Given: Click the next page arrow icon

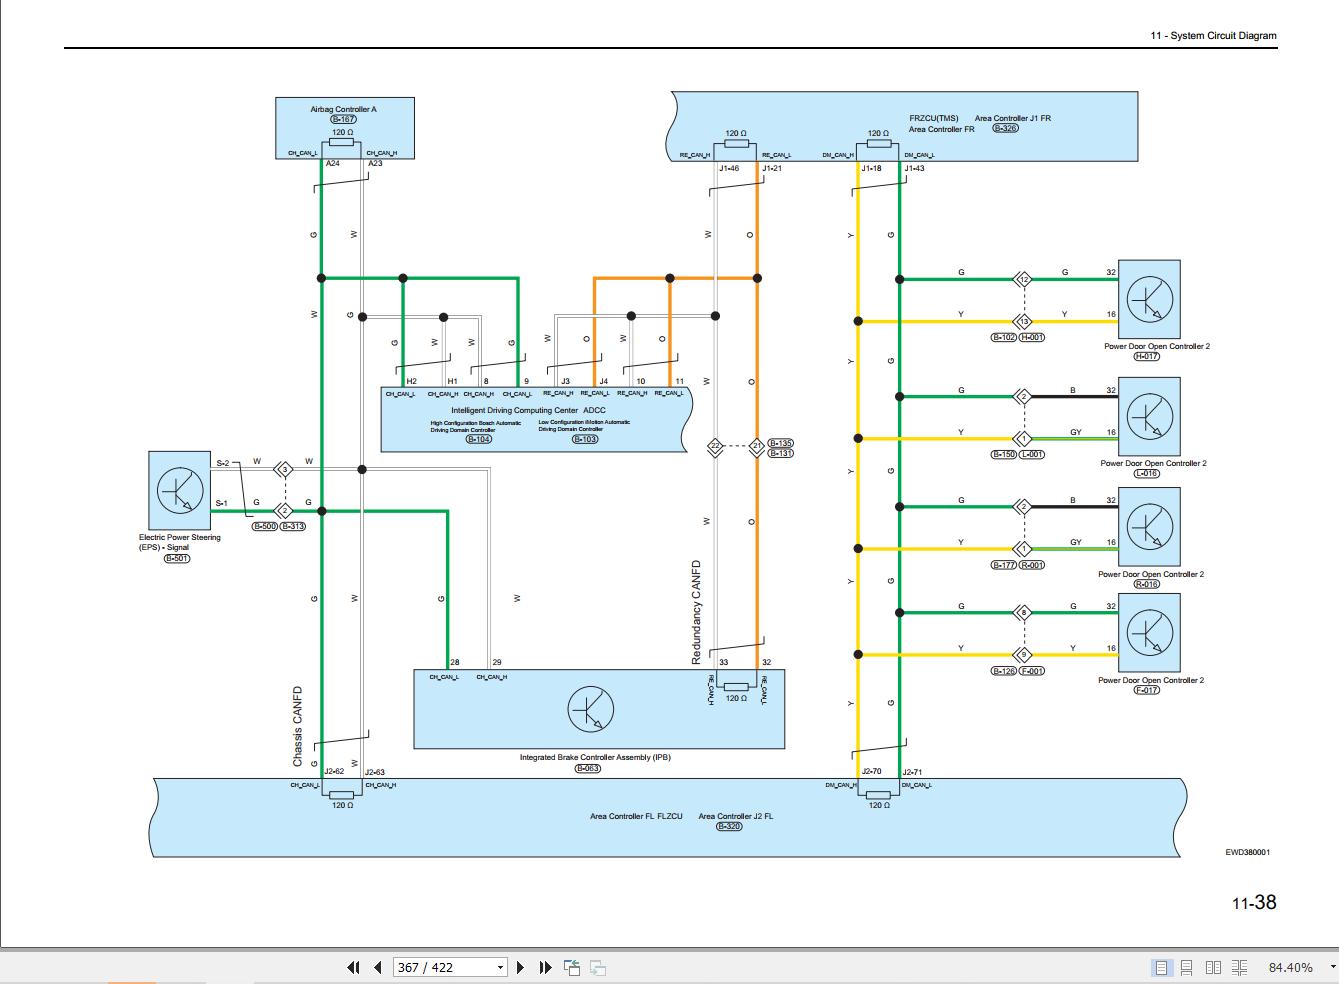Looking at the screenshot, I should click(x=520, y=968).
